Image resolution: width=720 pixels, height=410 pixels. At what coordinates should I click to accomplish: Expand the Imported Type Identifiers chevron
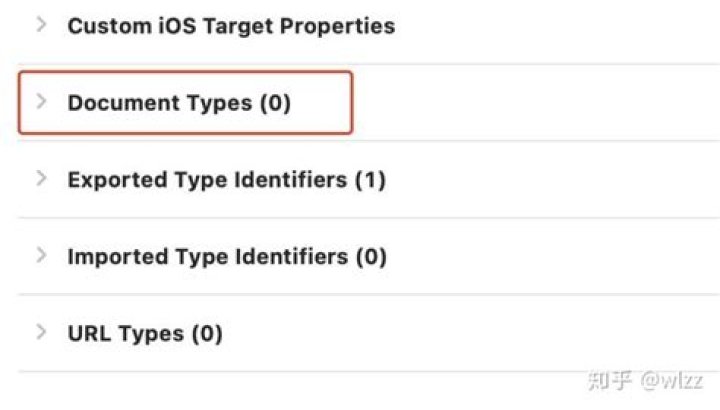pos(41,255)
